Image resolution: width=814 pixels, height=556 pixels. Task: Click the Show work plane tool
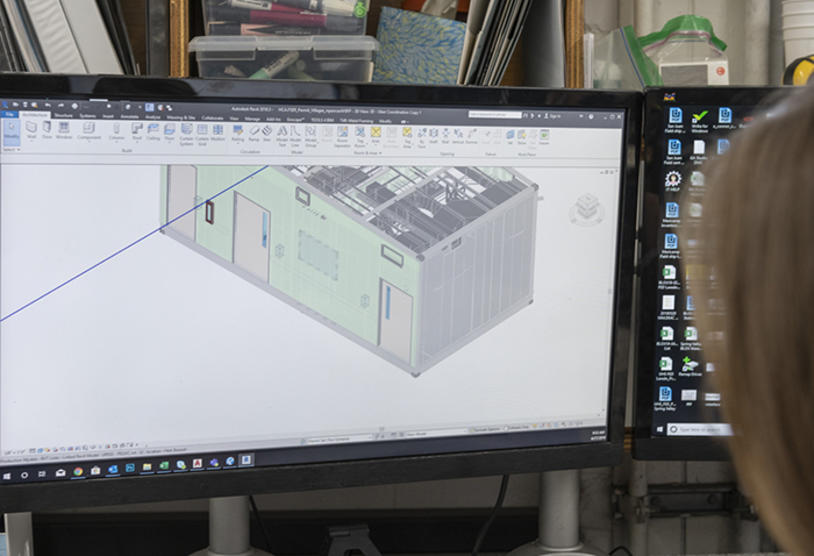coord(522,138)
